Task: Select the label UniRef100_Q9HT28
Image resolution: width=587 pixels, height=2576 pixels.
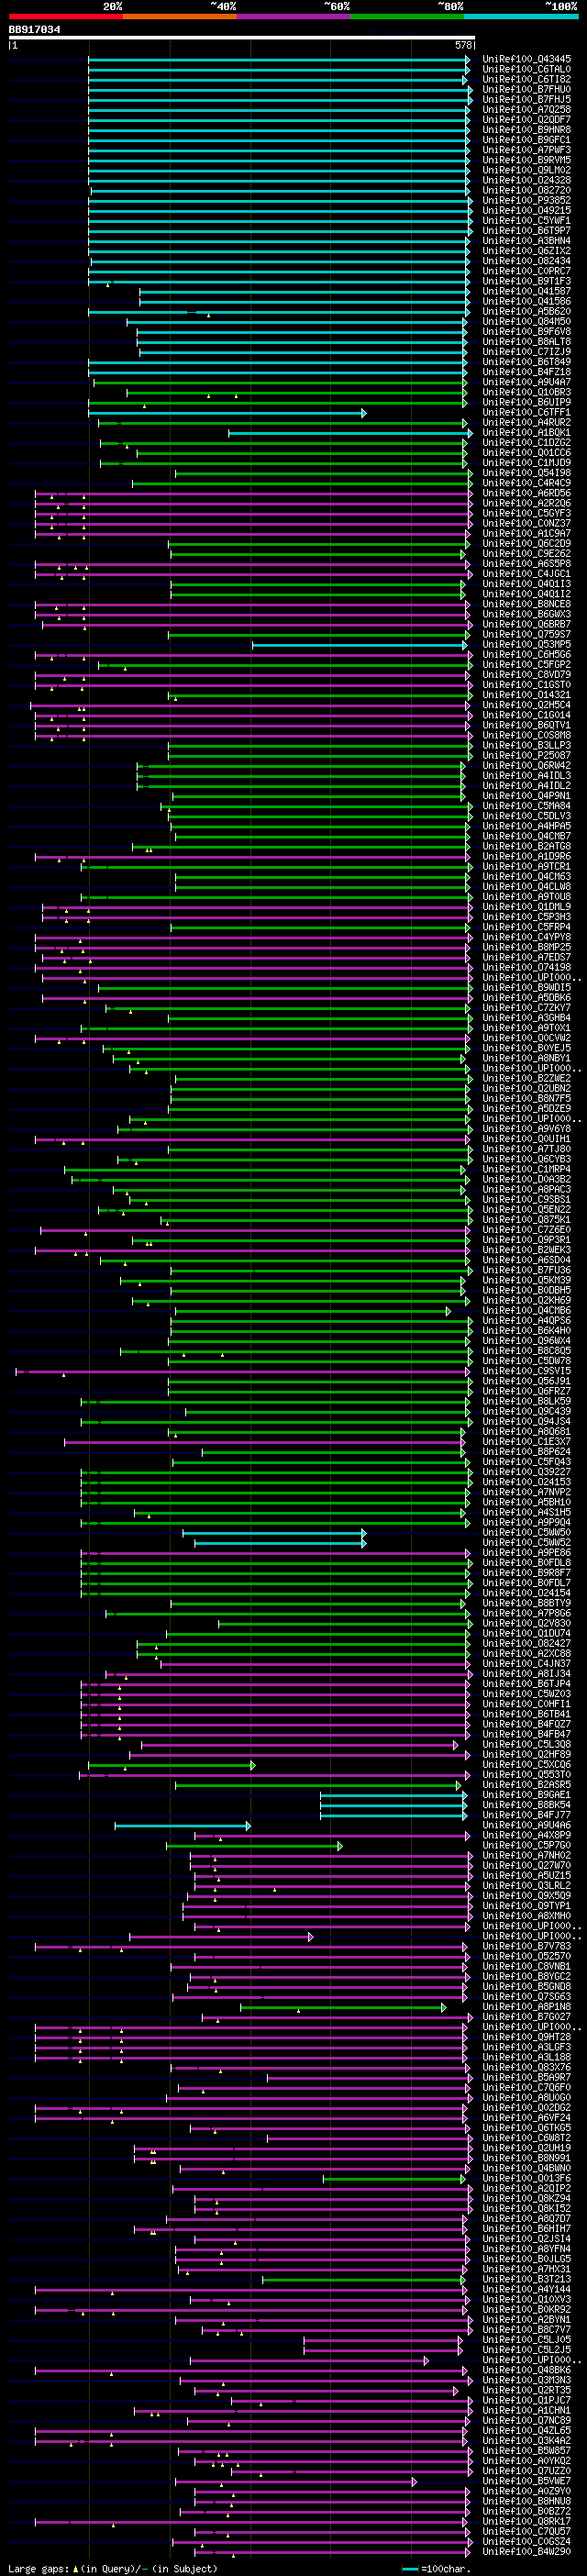Action: [527, 2037]
